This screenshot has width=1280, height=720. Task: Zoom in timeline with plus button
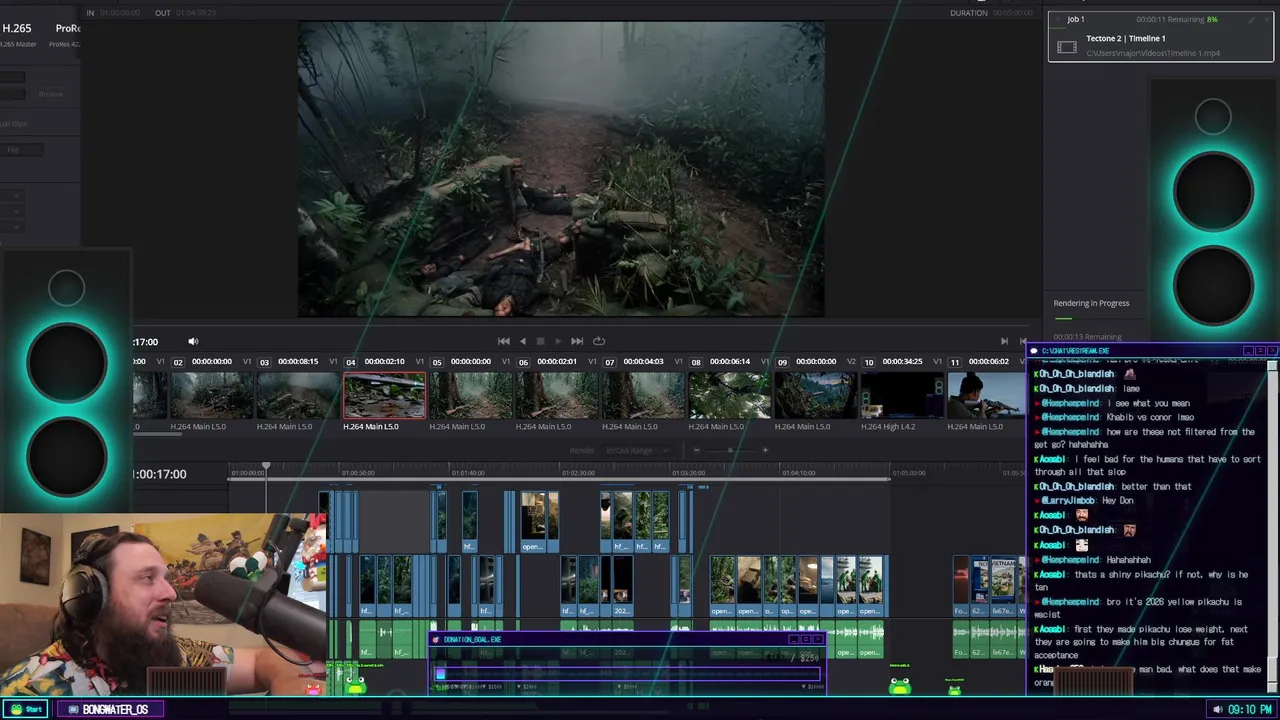[x=765, y=450]
